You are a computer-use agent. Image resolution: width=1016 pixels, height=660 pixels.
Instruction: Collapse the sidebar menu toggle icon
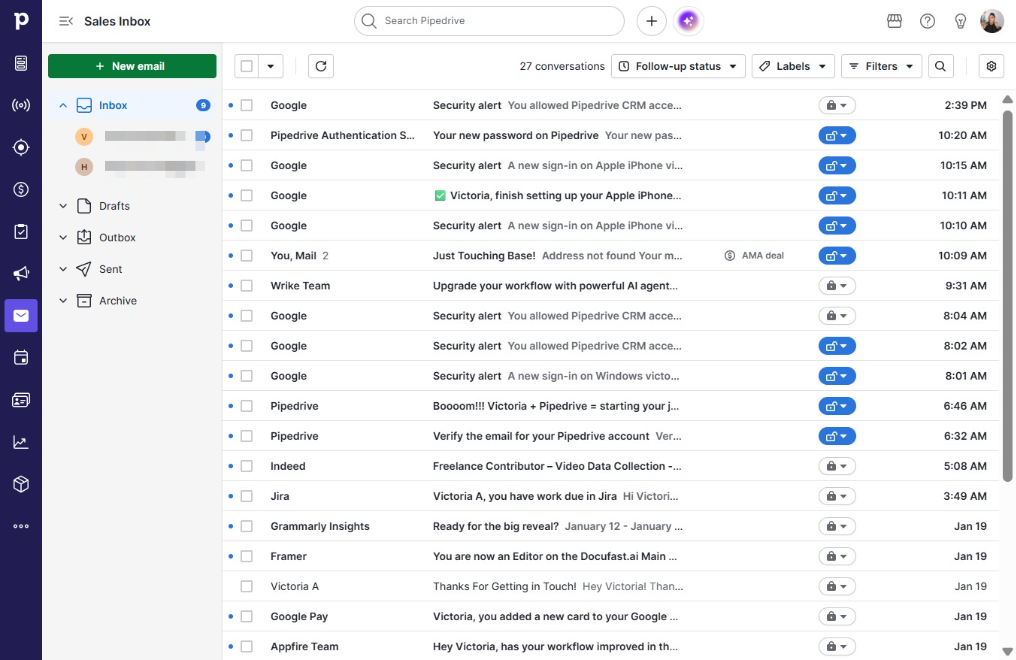[65, 21]
